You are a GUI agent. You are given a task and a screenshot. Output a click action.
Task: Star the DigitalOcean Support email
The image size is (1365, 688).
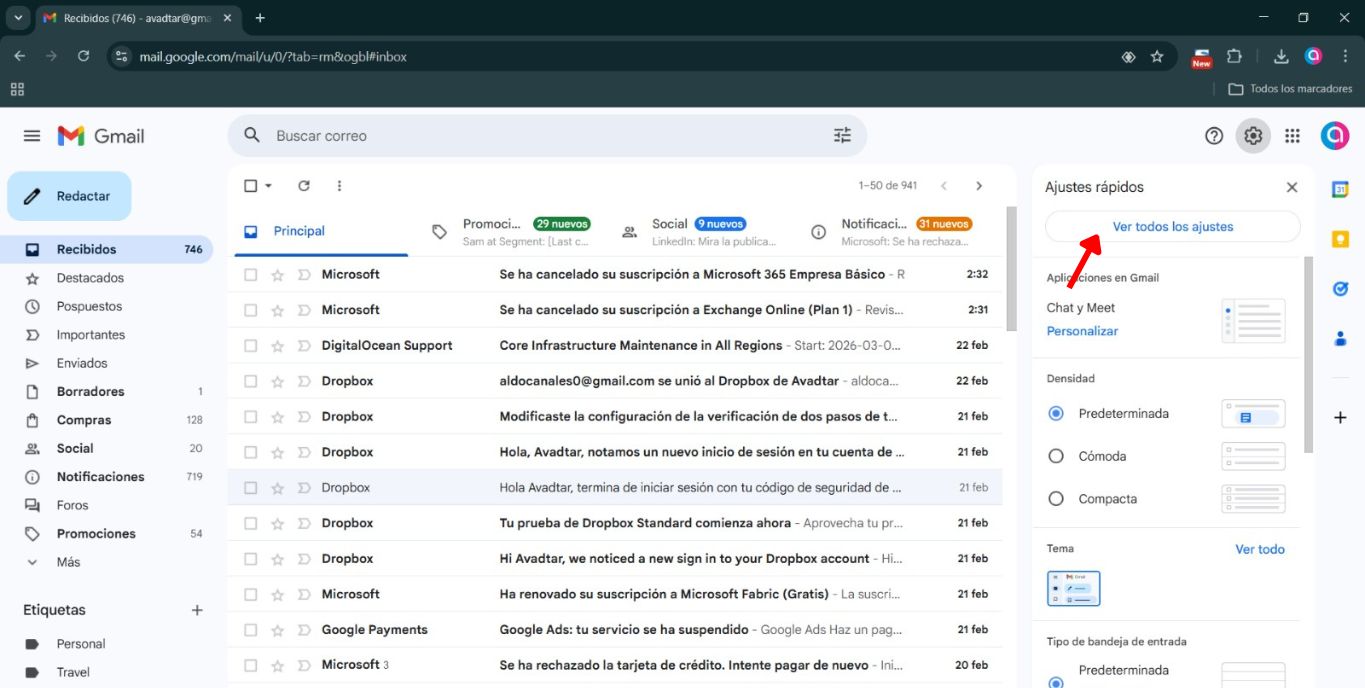(x=277, y=346)
